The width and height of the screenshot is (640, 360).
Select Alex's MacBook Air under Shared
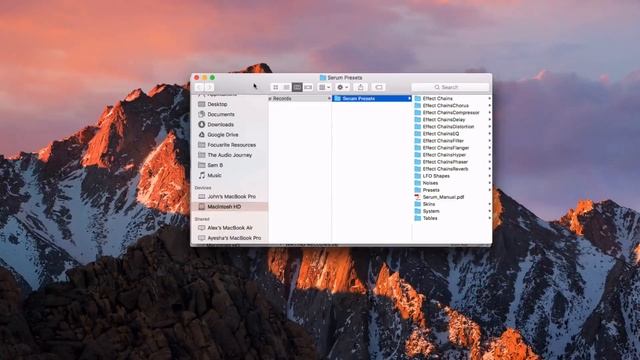click(x=229, y=228)
